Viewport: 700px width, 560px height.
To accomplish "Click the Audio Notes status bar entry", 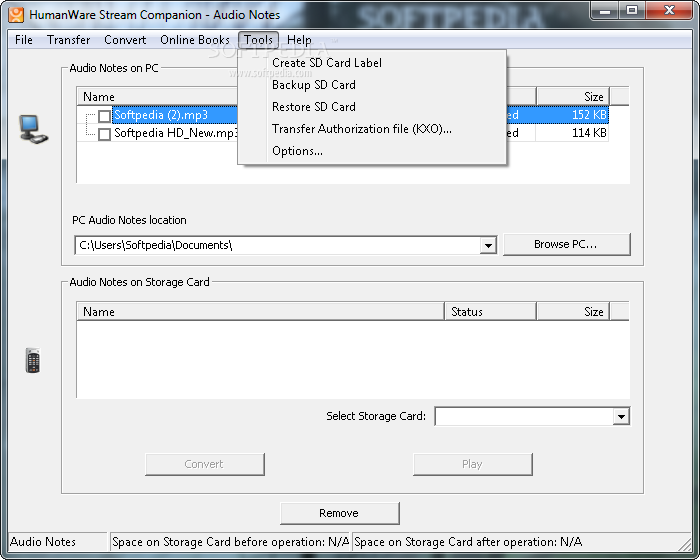I will [x=58, y=542].
